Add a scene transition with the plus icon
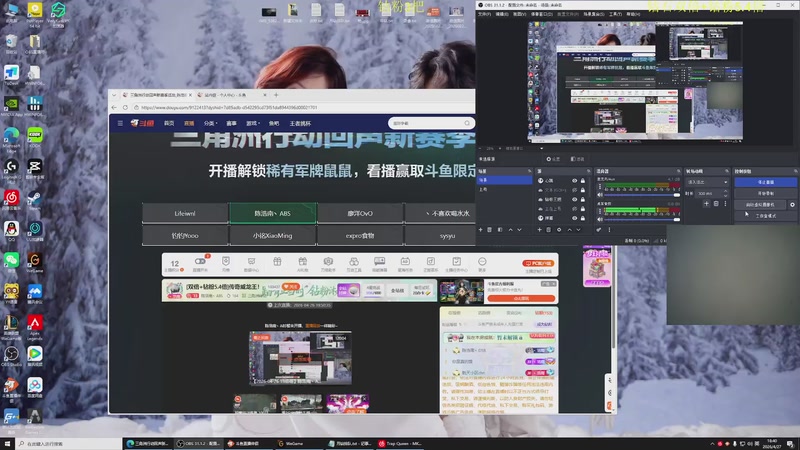 point(707,204)
